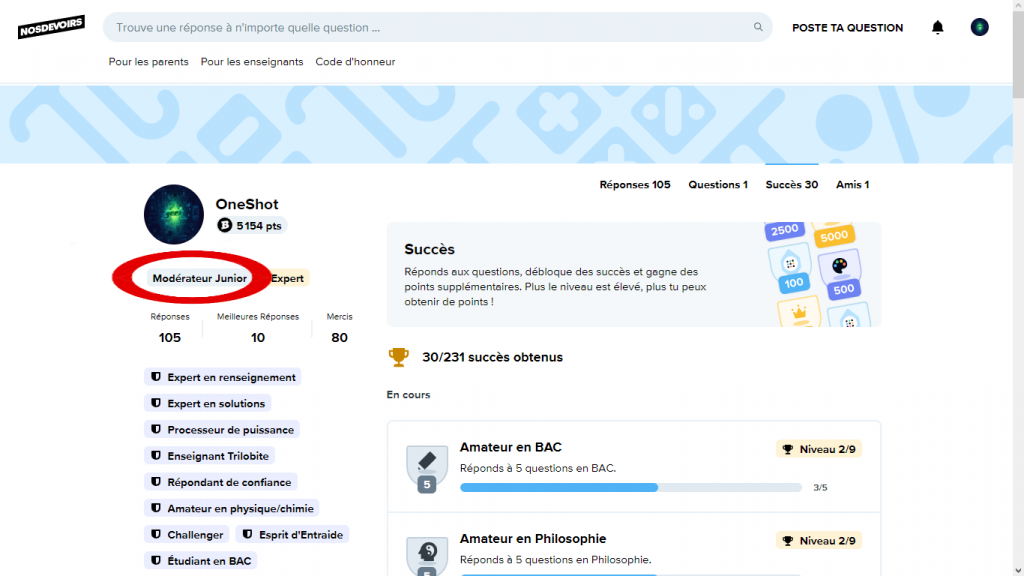Click Réponds à 5 questions en Philosophie text

pyautogui.click(x=555, y=560)
